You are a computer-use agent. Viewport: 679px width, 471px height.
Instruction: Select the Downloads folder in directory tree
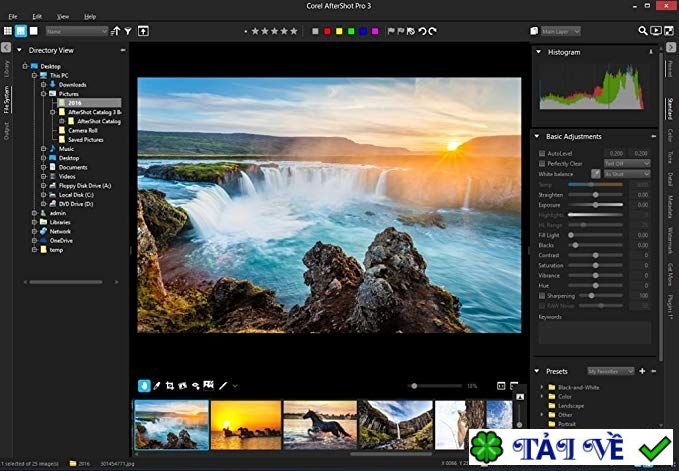click(72, 85)
